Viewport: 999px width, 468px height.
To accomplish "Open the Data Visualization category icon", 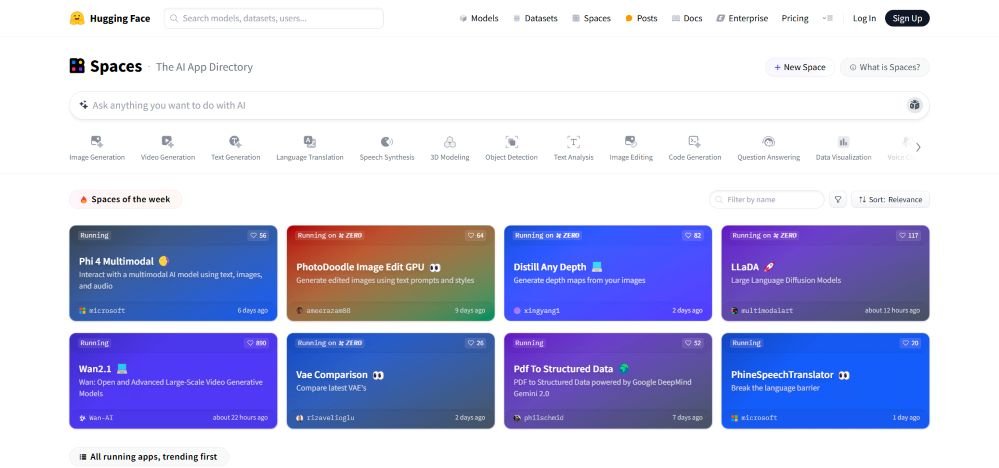I will pyautogui.click(x=844, y=141).
